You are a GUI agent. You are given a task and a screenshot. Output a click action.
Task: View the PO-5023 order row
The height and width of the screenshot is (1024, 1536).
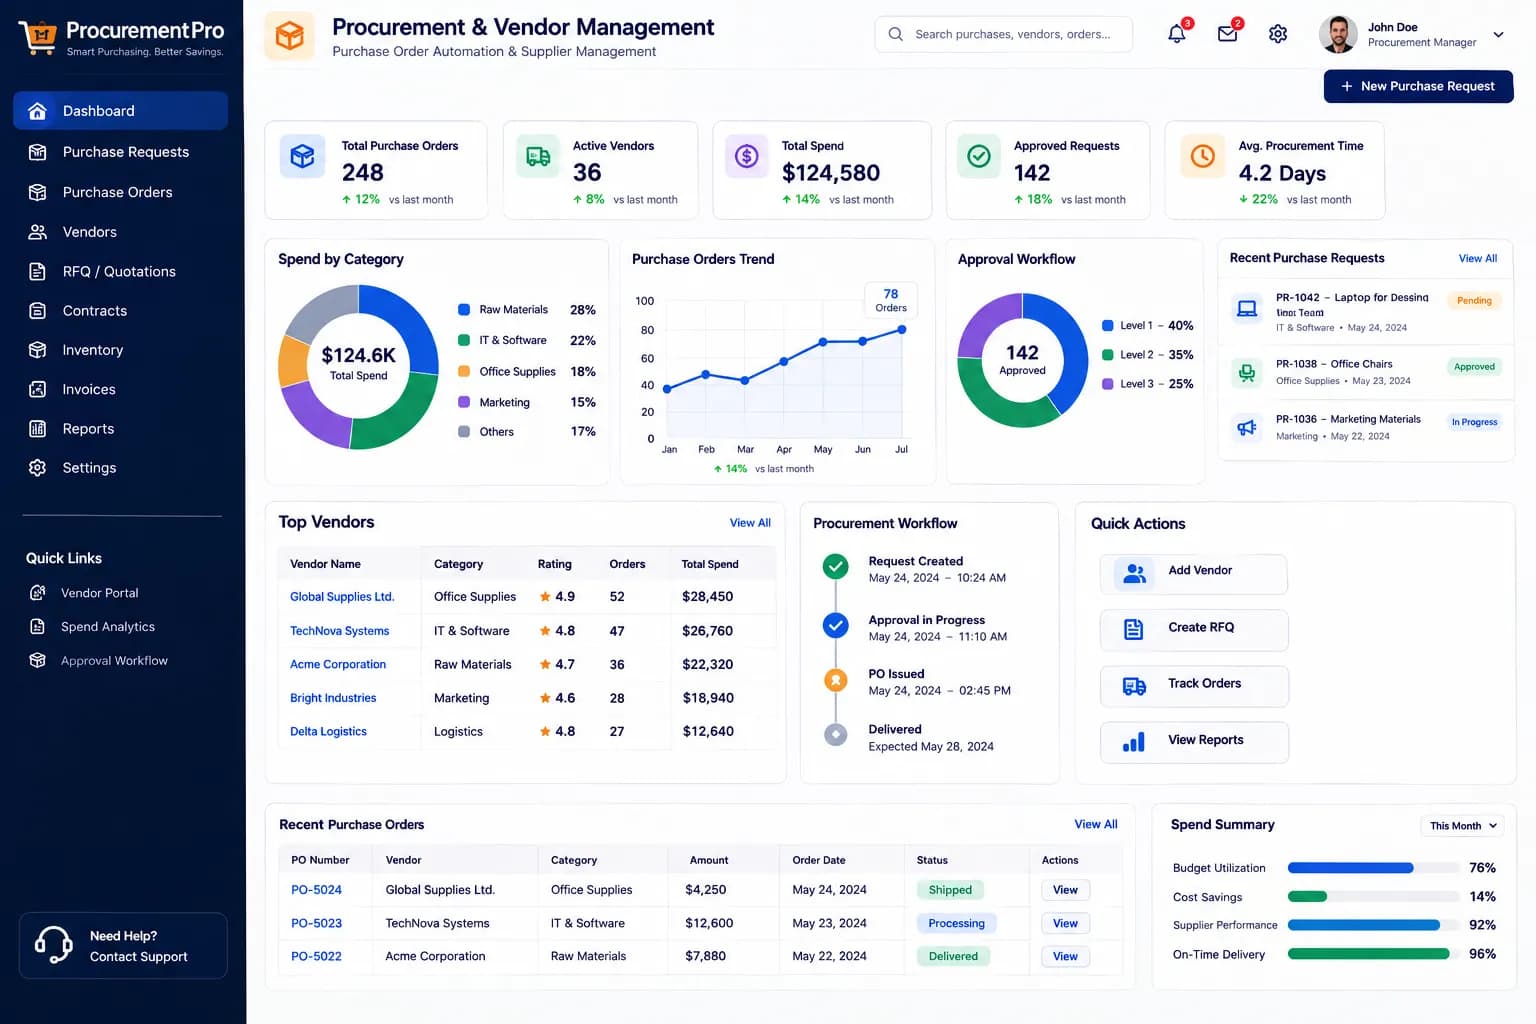pos(1065,924)
